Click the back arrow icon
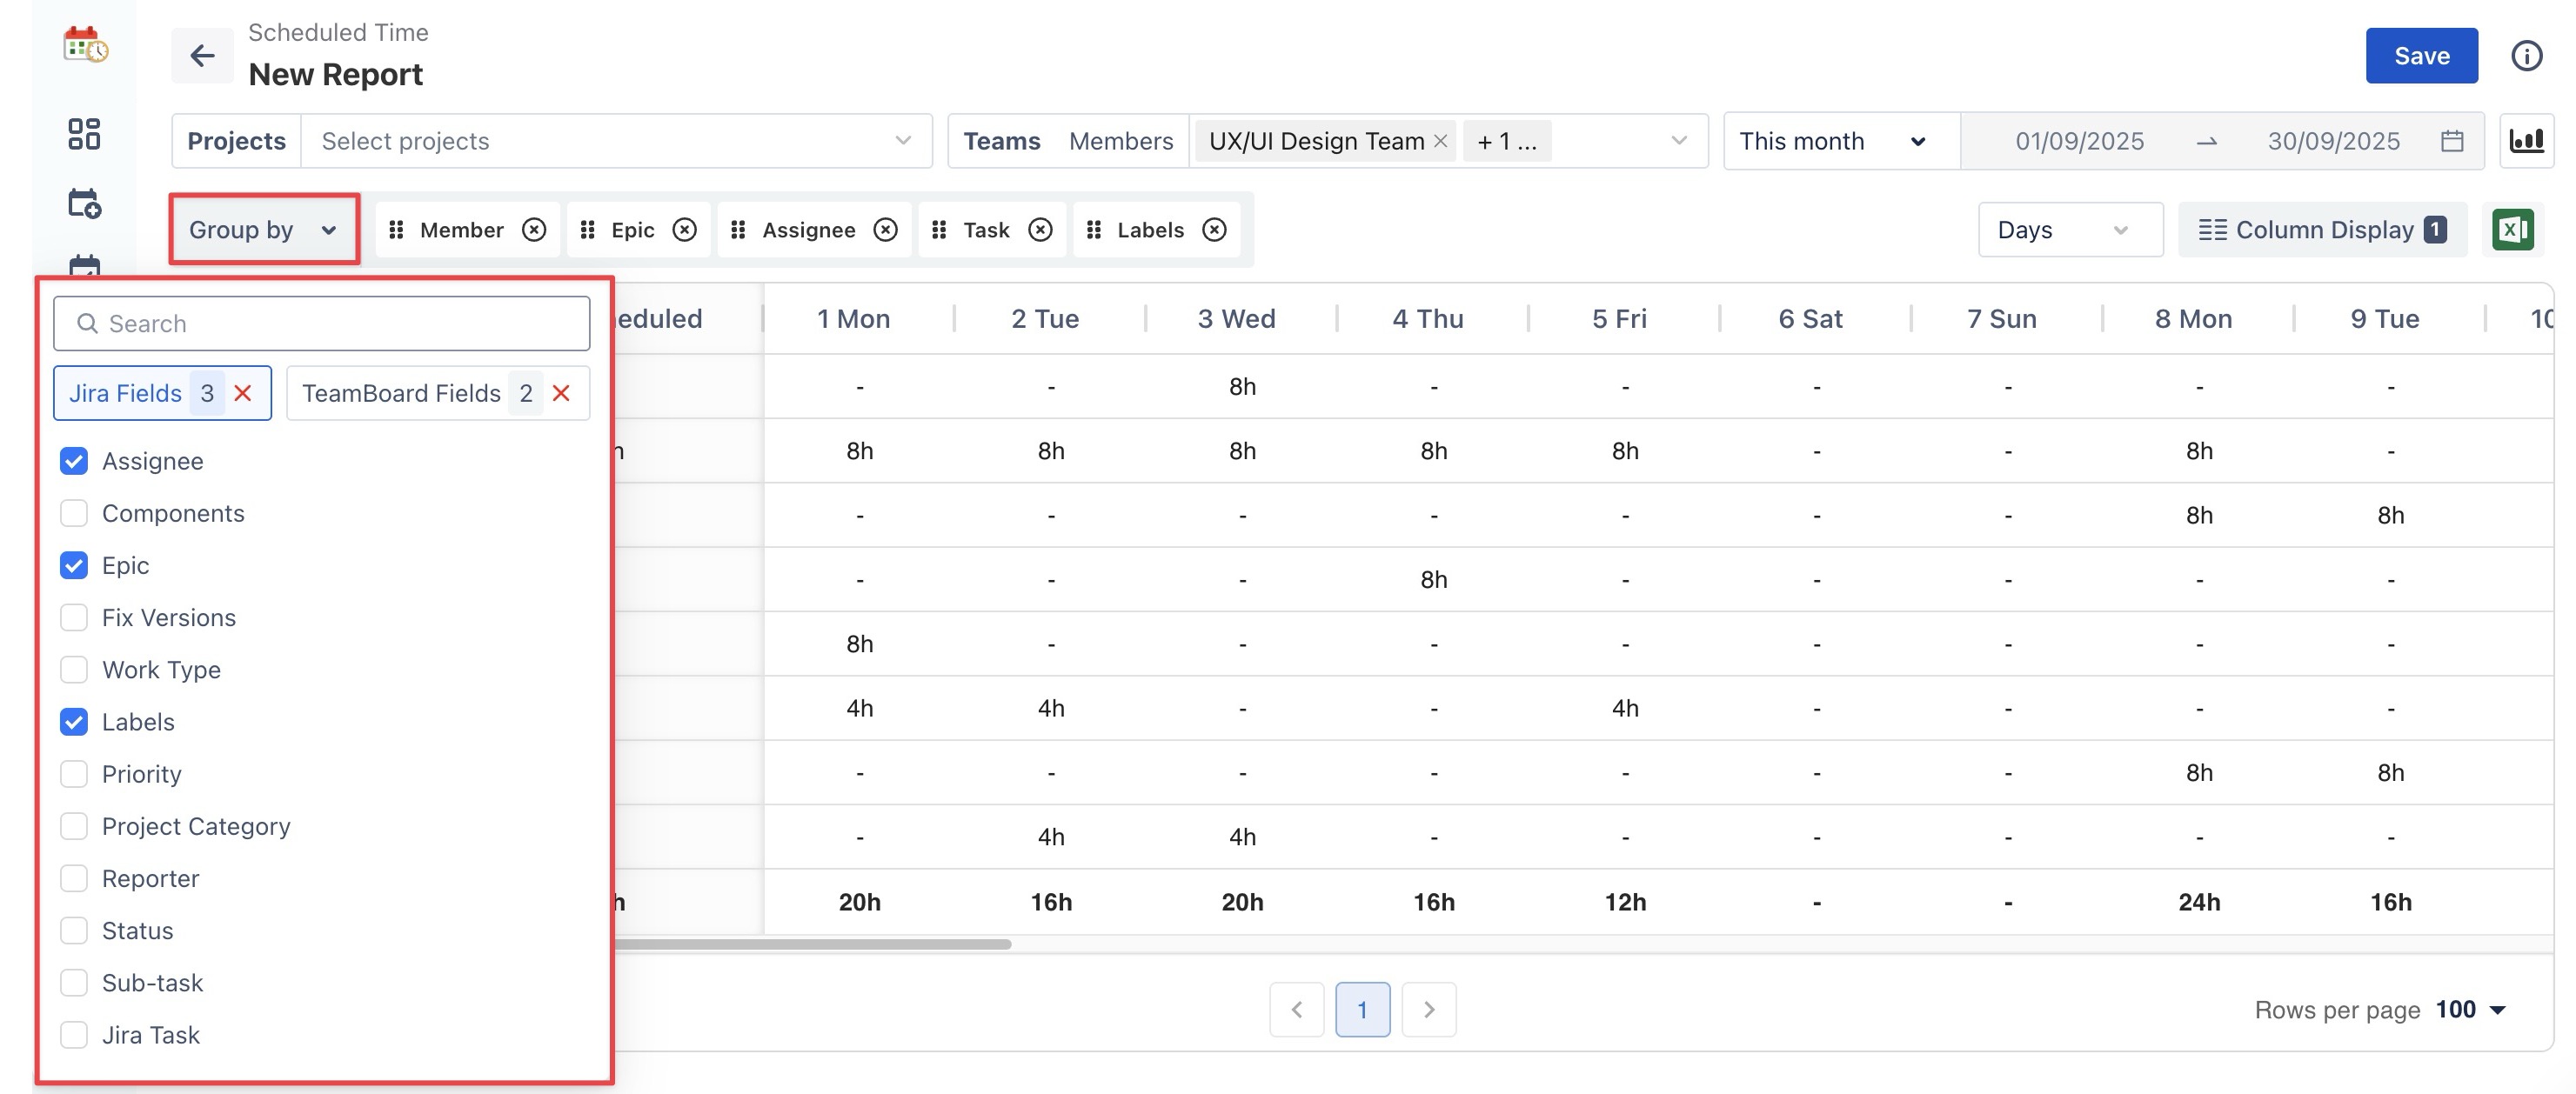Viewport: 2576px width, 1094px height. (x=202, y=56)
